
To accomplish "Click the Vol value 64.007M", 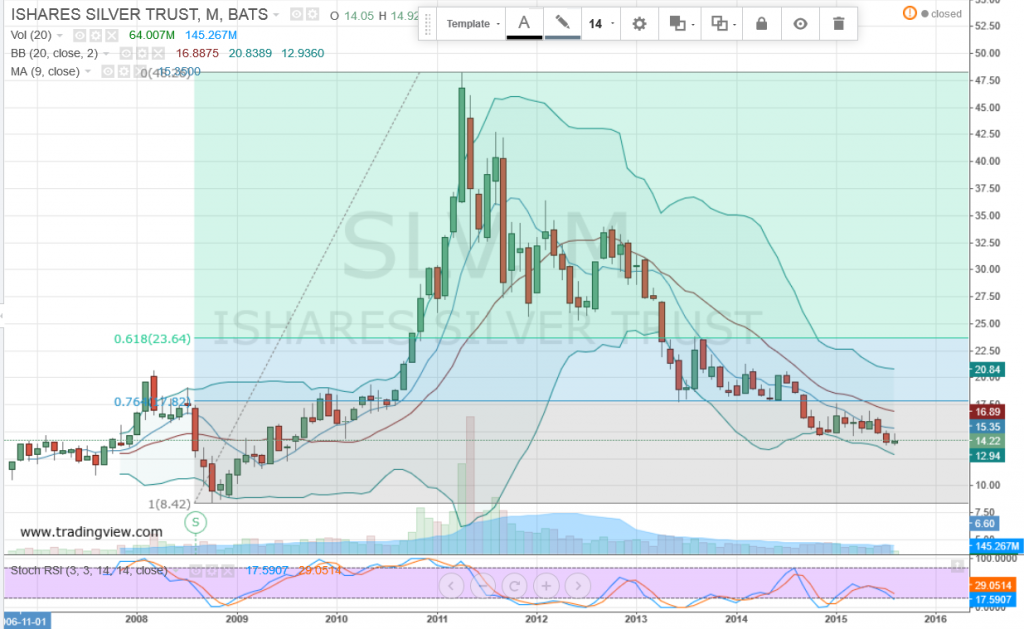I will tap(151, 35).
